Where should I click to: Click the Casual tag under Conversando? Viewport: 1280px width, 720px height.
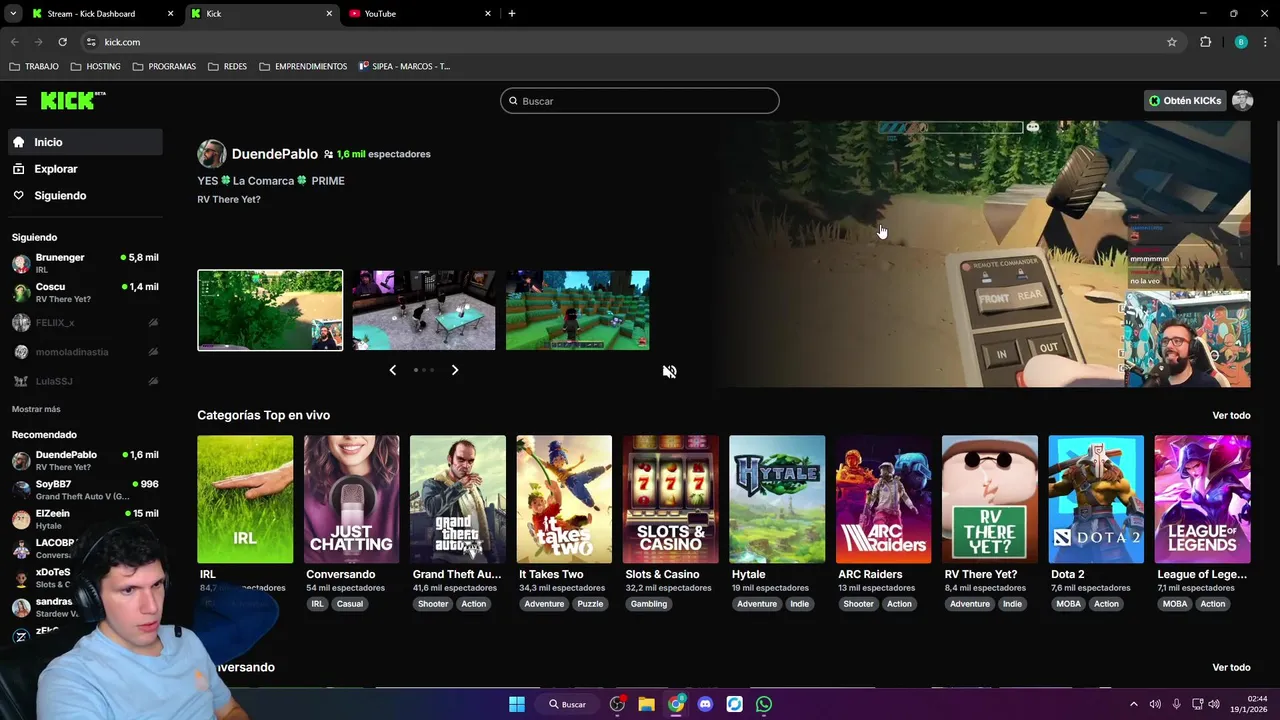click(x=350, y=604)
